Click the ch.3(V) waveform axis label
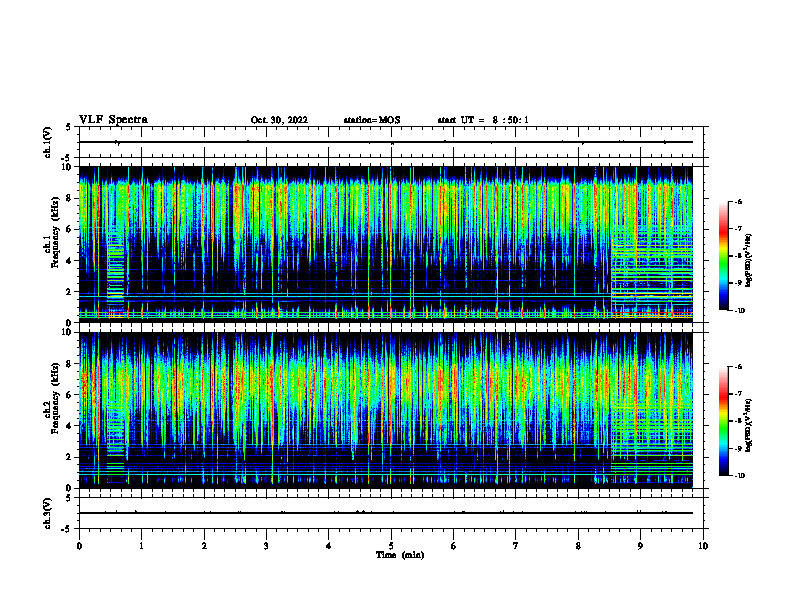 [47, 513]
